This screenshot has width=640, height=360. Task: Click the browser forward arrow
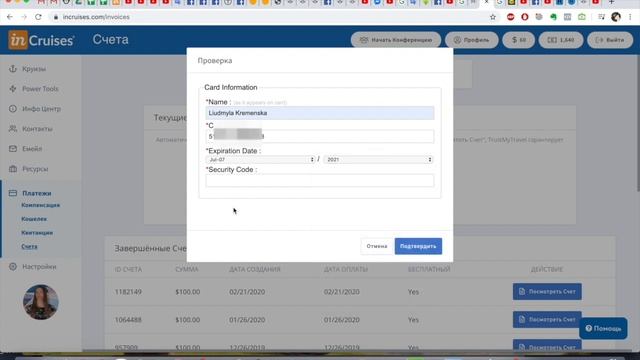click(x=24, y=17)
